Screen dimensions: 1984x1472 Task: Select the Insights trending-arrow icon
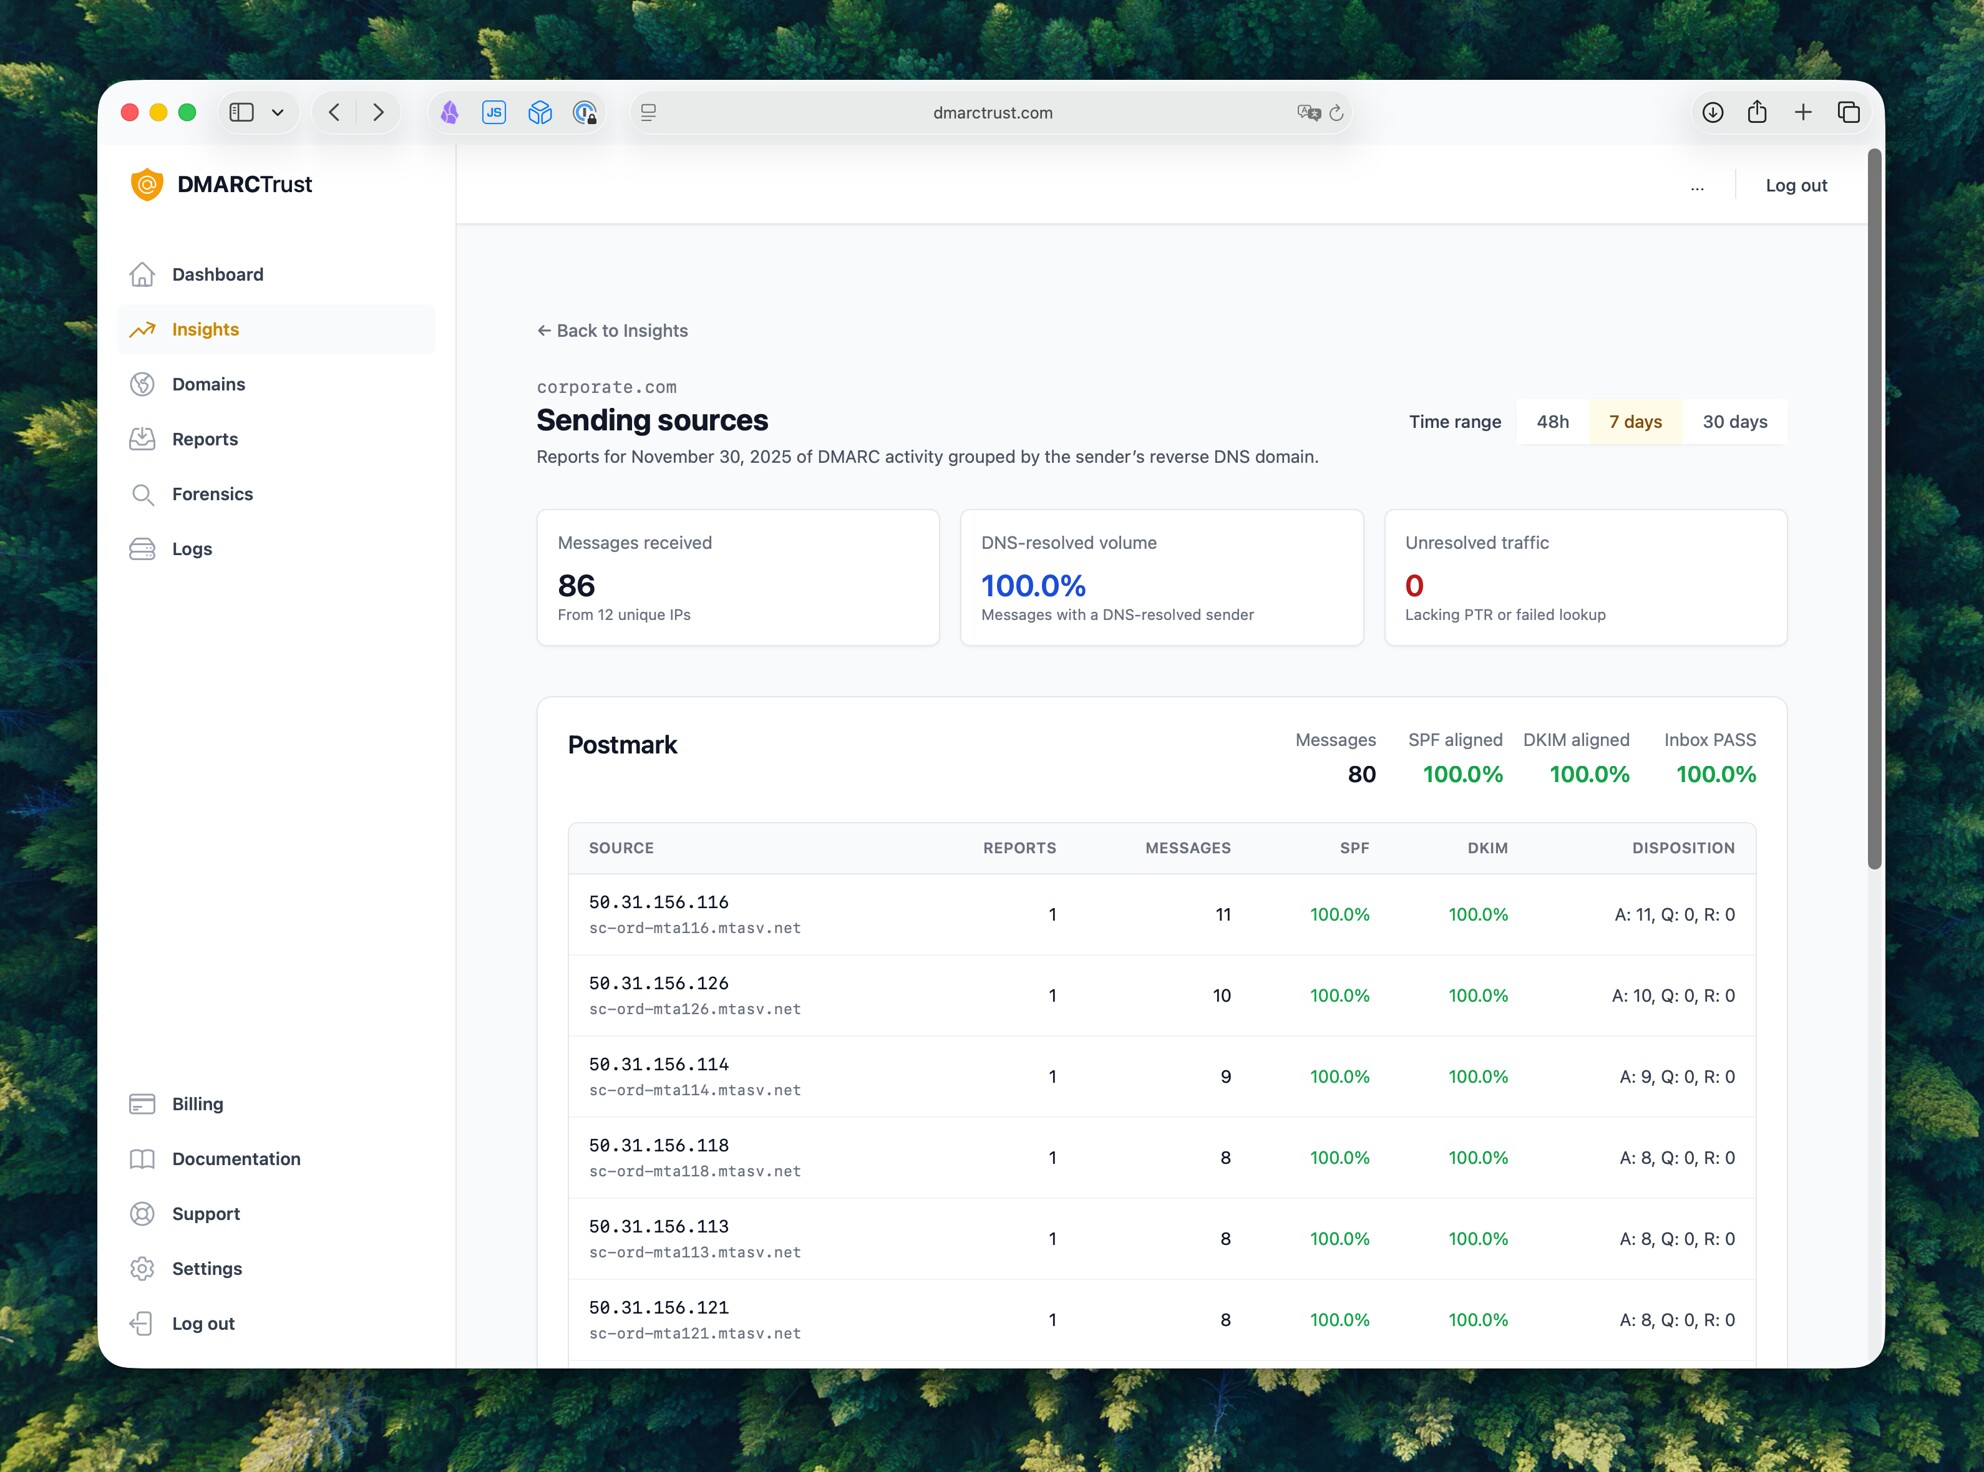point(143,329)
